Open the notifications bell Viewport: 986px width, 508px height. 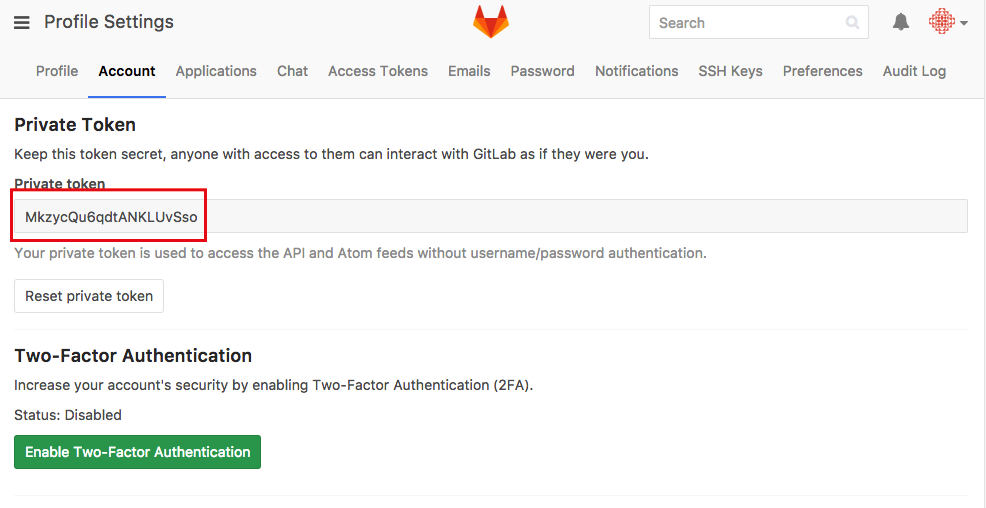(901, 22)
